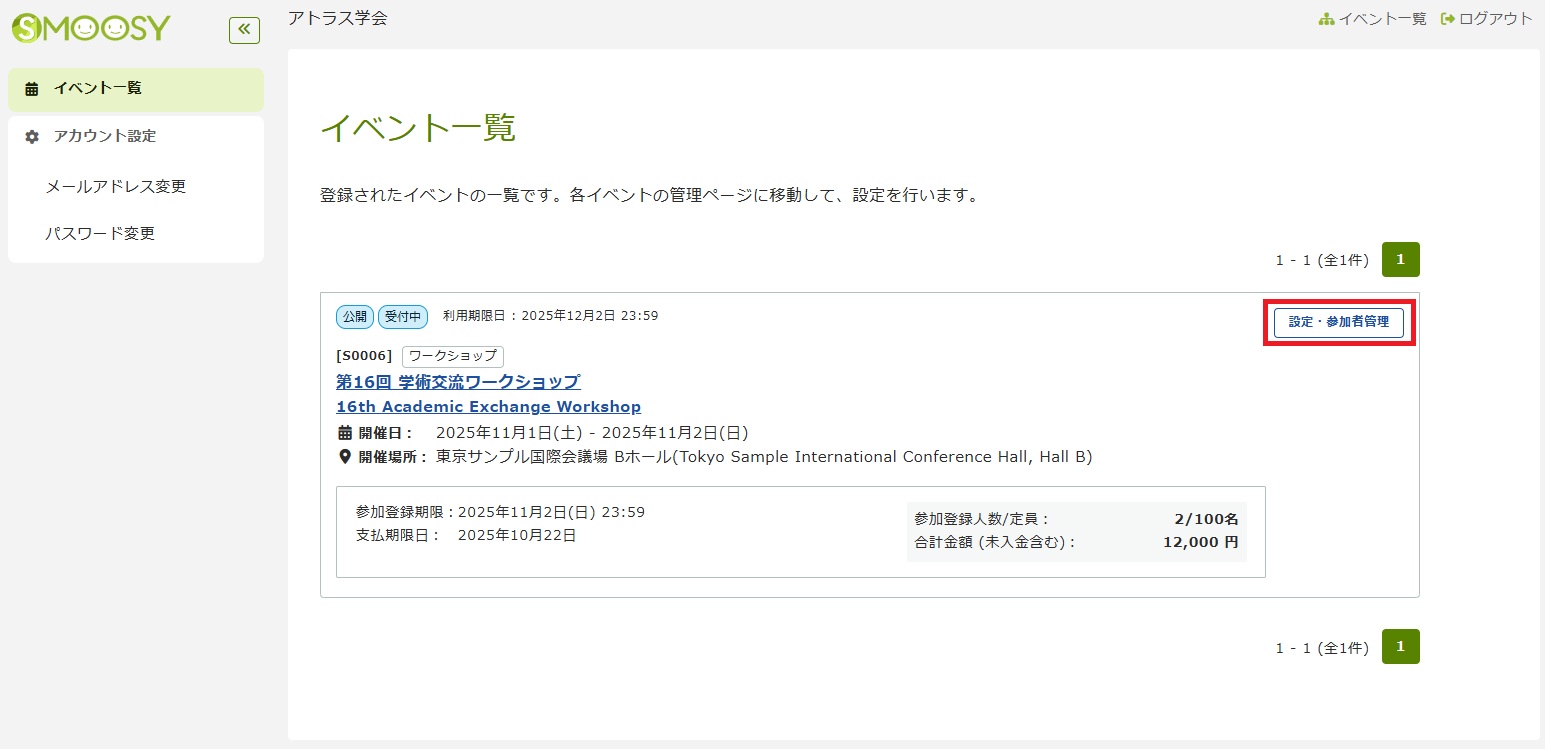Select メールアドレス変更 in the sidebar
The image size is (1545, 749).
point(116,186)
